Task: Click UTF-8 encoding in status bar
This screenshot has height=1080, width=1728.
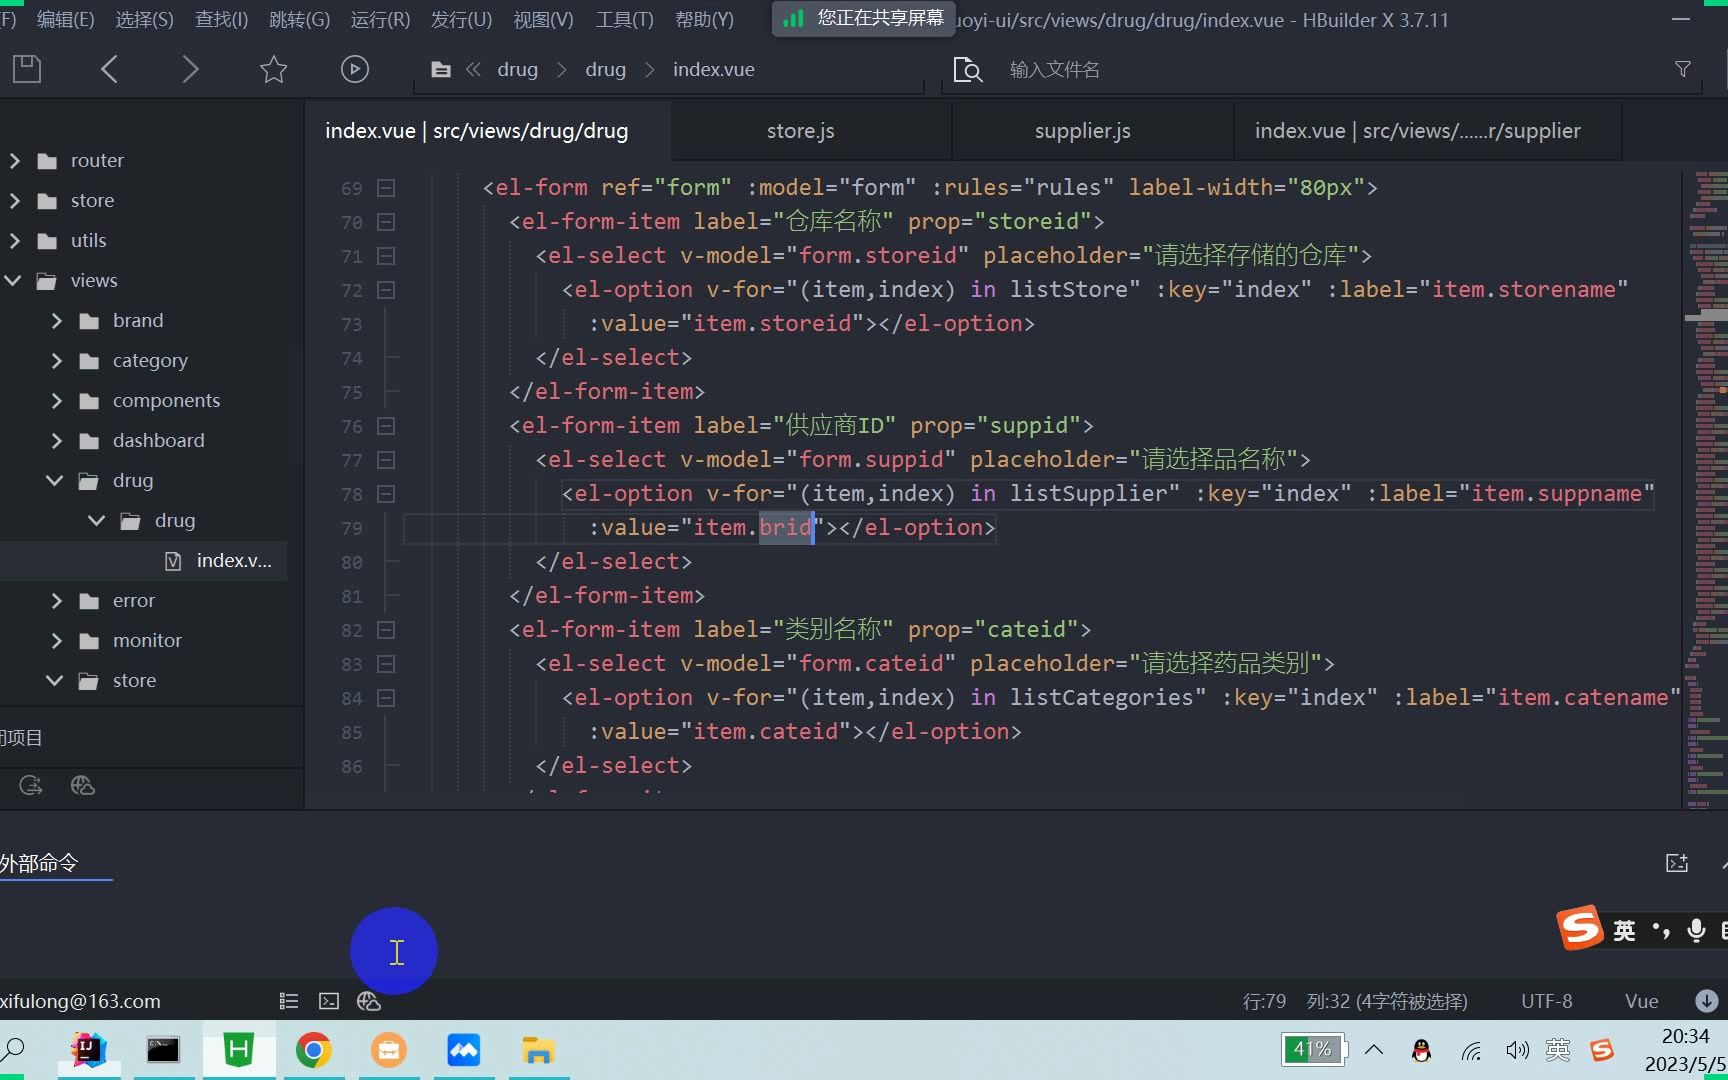Action: (x=1546, y=1001)
